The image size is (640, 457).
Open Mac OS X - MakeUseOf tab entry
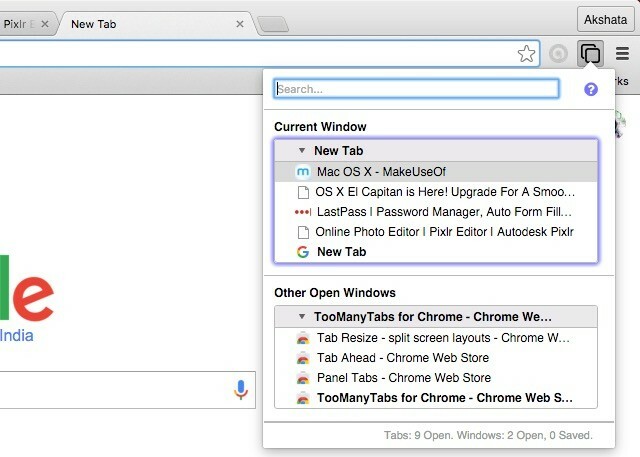[436, 172]
